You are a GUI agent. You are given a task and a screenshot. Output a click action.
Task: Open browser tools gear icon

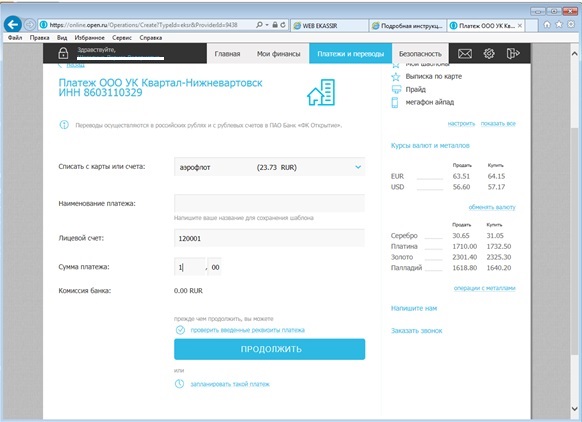571,25
